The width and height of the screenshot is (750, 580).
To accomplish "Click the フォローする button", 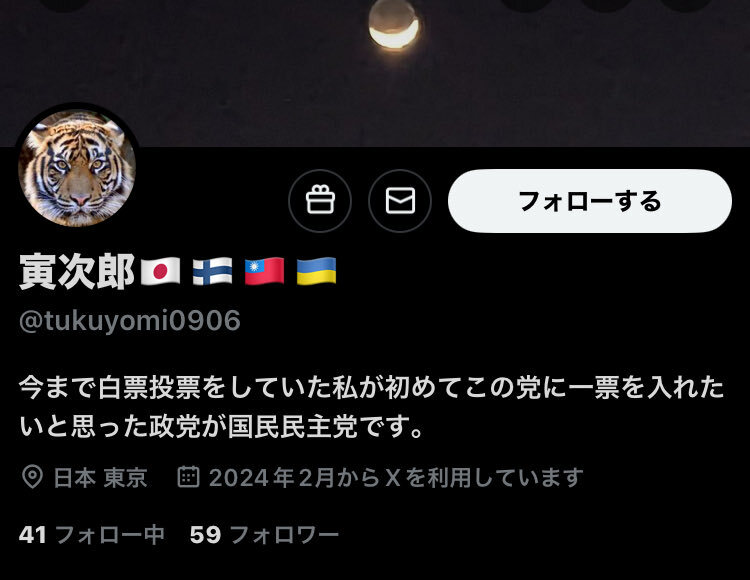I will 590,201.
